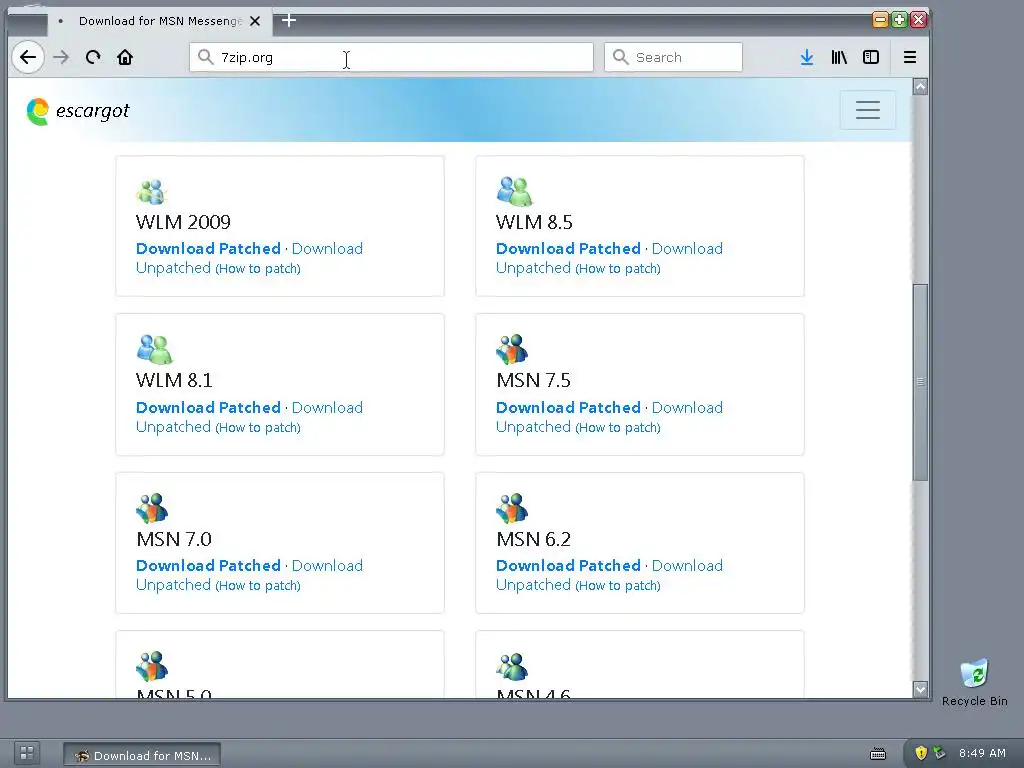This screenshot has width=1024, height=768.
Task: Open the Downloads panel arrow icon
Action: (807, 57)
